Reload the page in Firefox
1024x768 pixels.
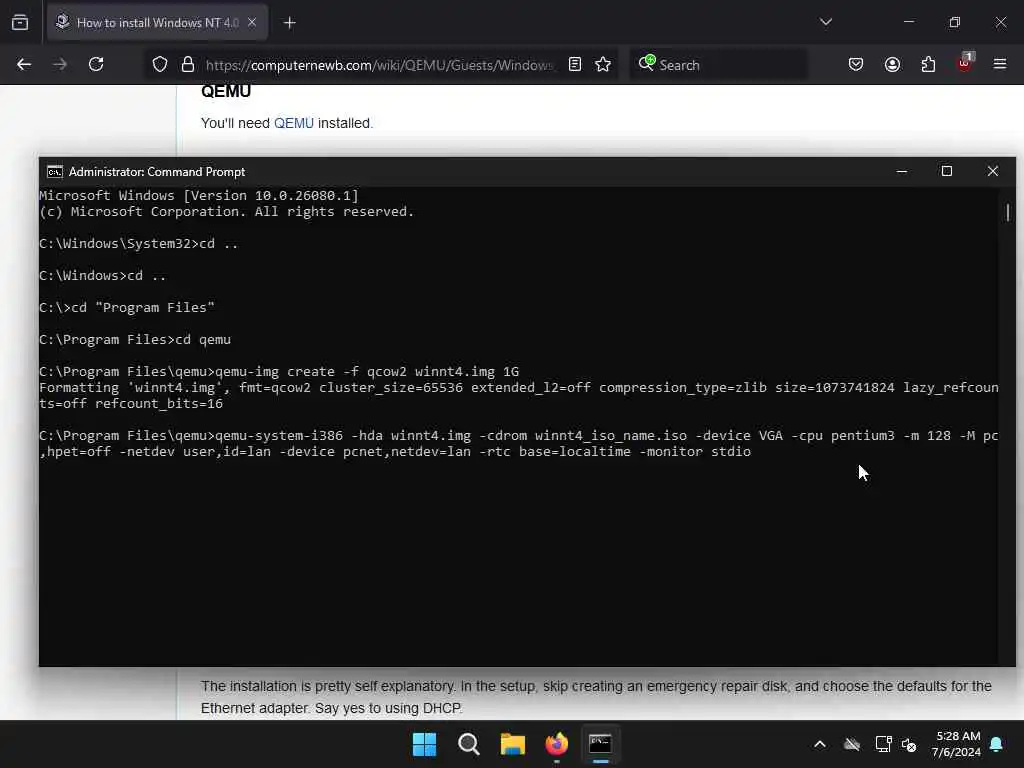coord(96,64)
